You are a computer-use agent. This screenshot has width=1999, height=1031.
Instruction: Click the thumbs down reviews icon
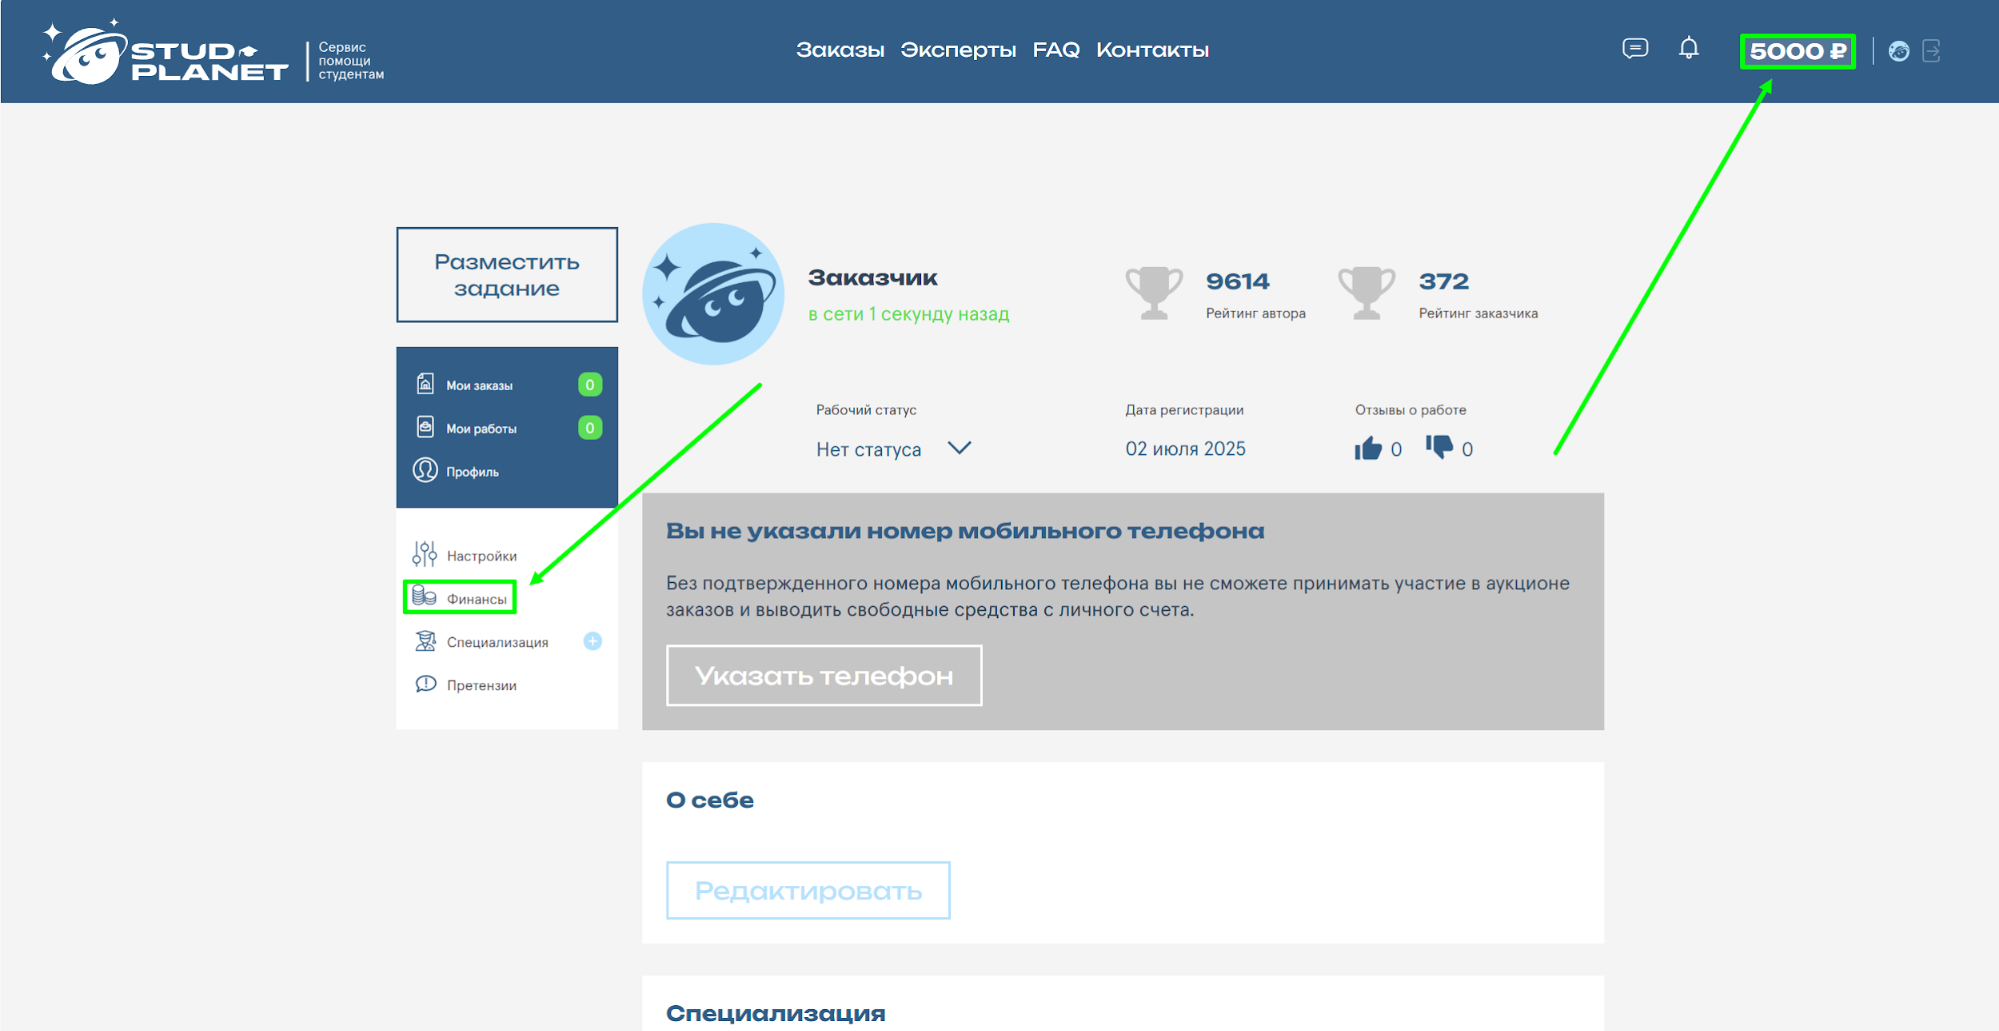coord(1439,447)
